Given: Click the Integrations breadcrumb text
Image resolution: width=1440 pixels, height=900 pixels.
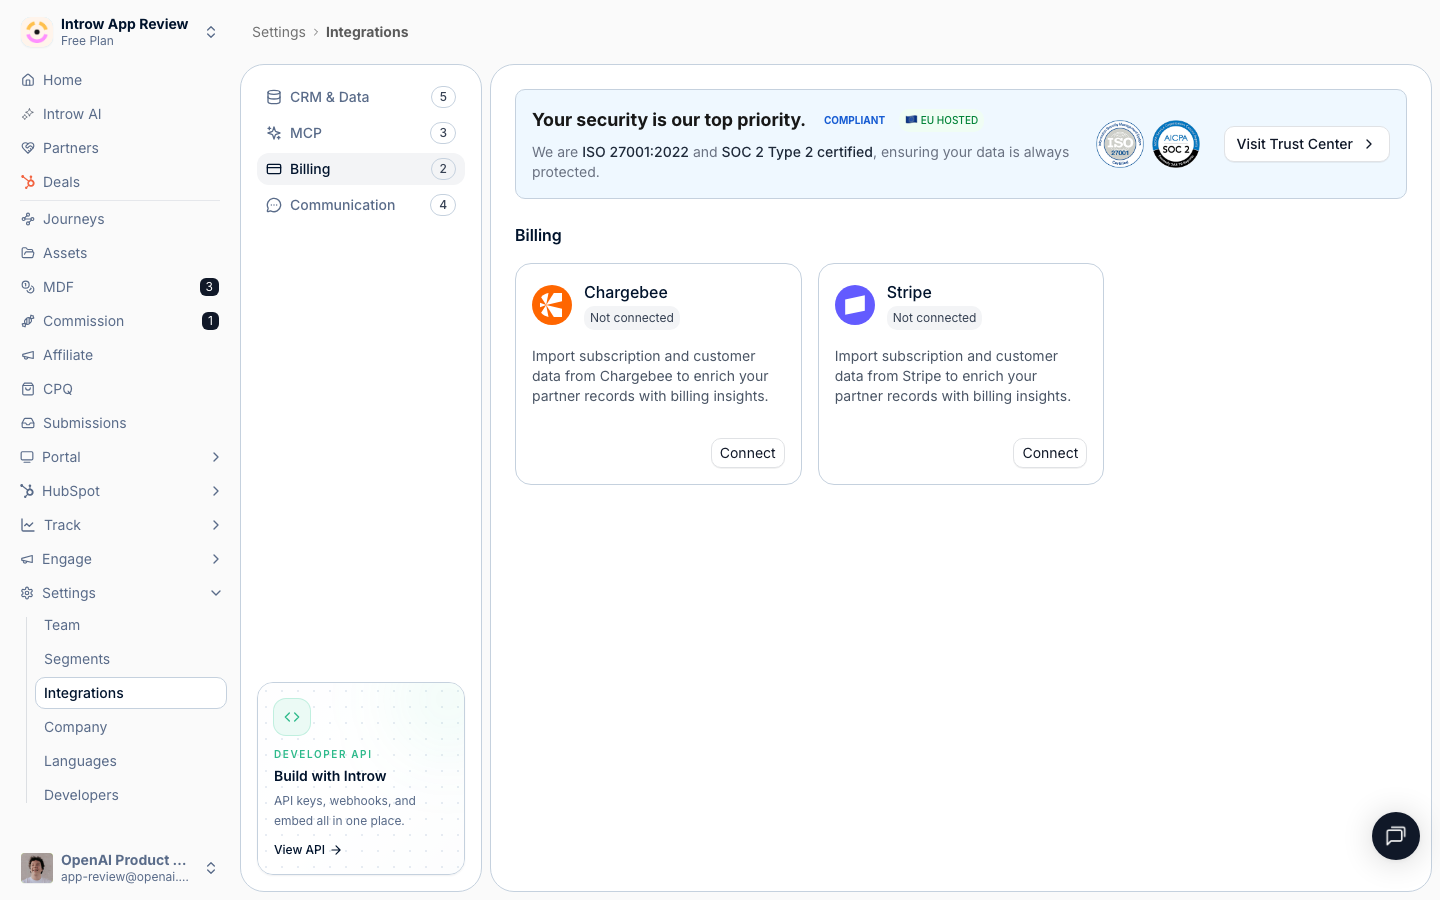Looking at the screenshot, I should (x=367, y=32).
